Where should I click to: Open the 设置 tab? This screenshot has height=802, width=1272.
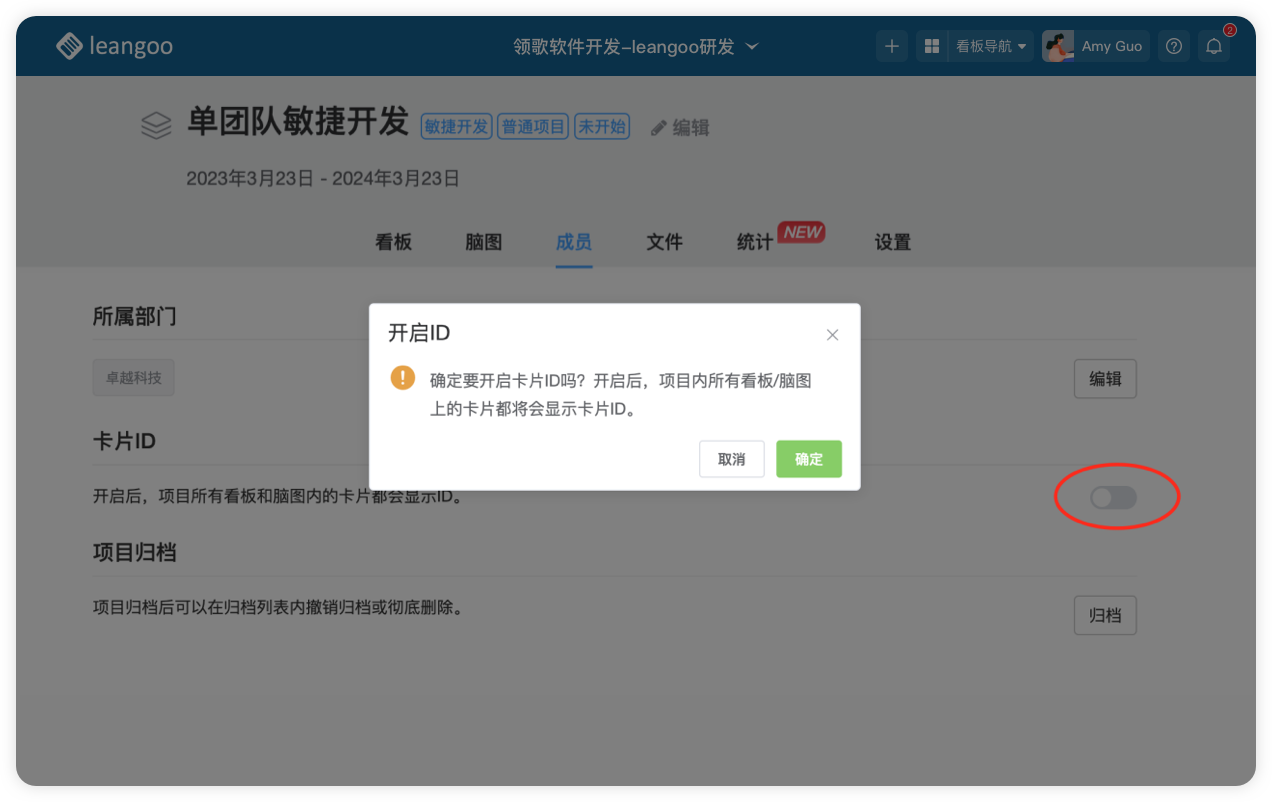click(x=892, y=242)
